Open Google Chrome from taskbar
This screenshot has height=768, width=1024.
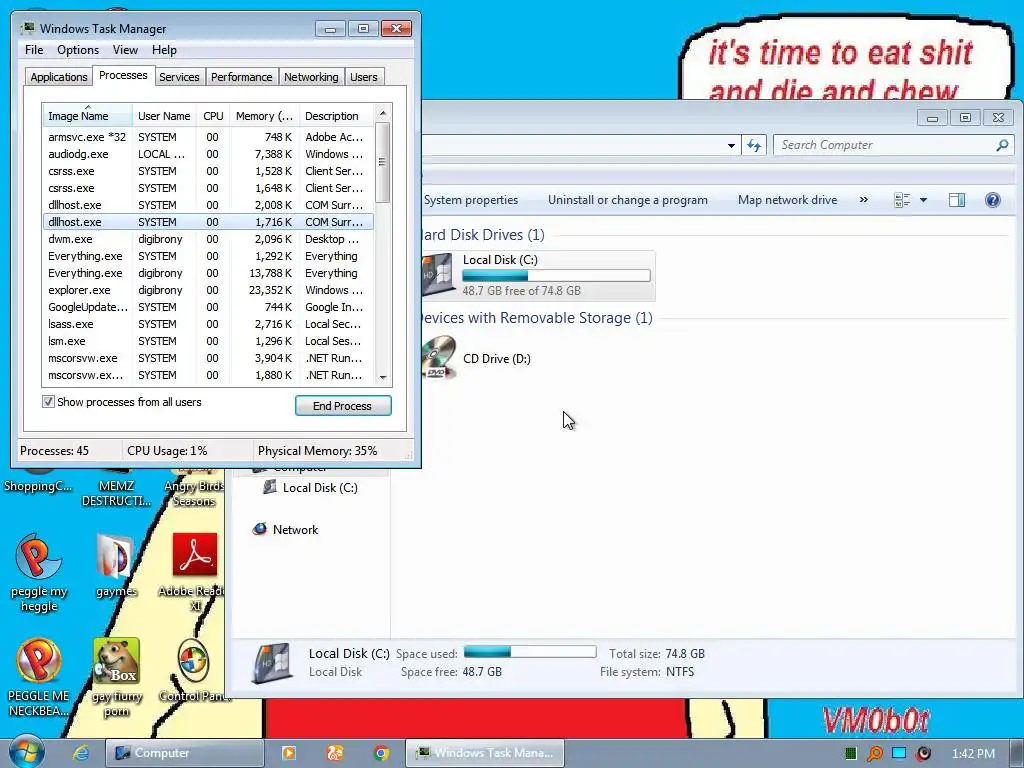click(381, 753)
